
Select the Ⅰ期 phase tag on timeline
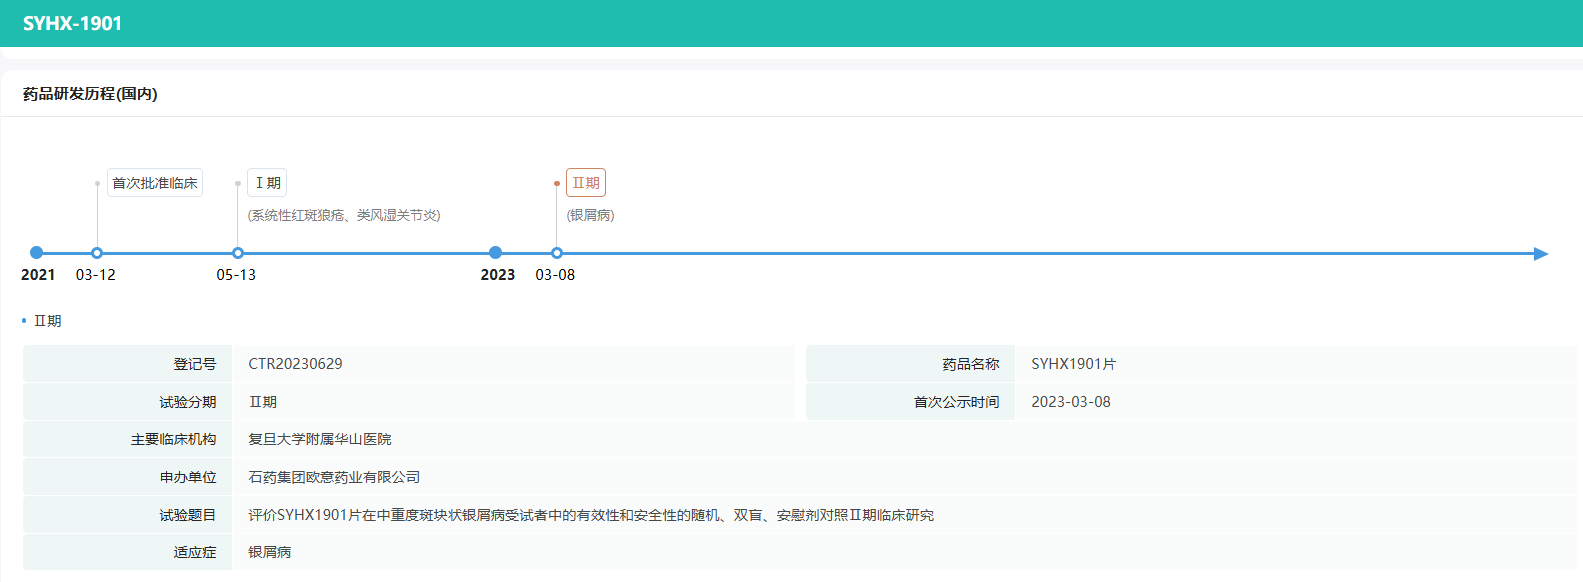(x=267, y=183)
